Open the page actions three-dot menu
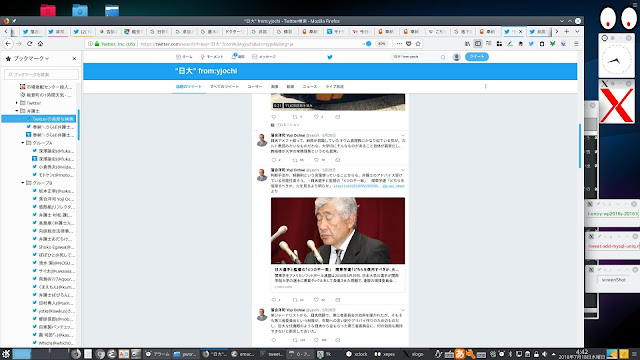 coord(399,44)
